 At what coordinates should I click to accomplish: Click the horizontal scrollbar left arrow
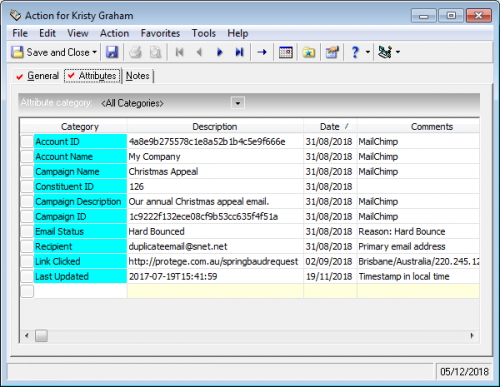[x=27, y=336]
